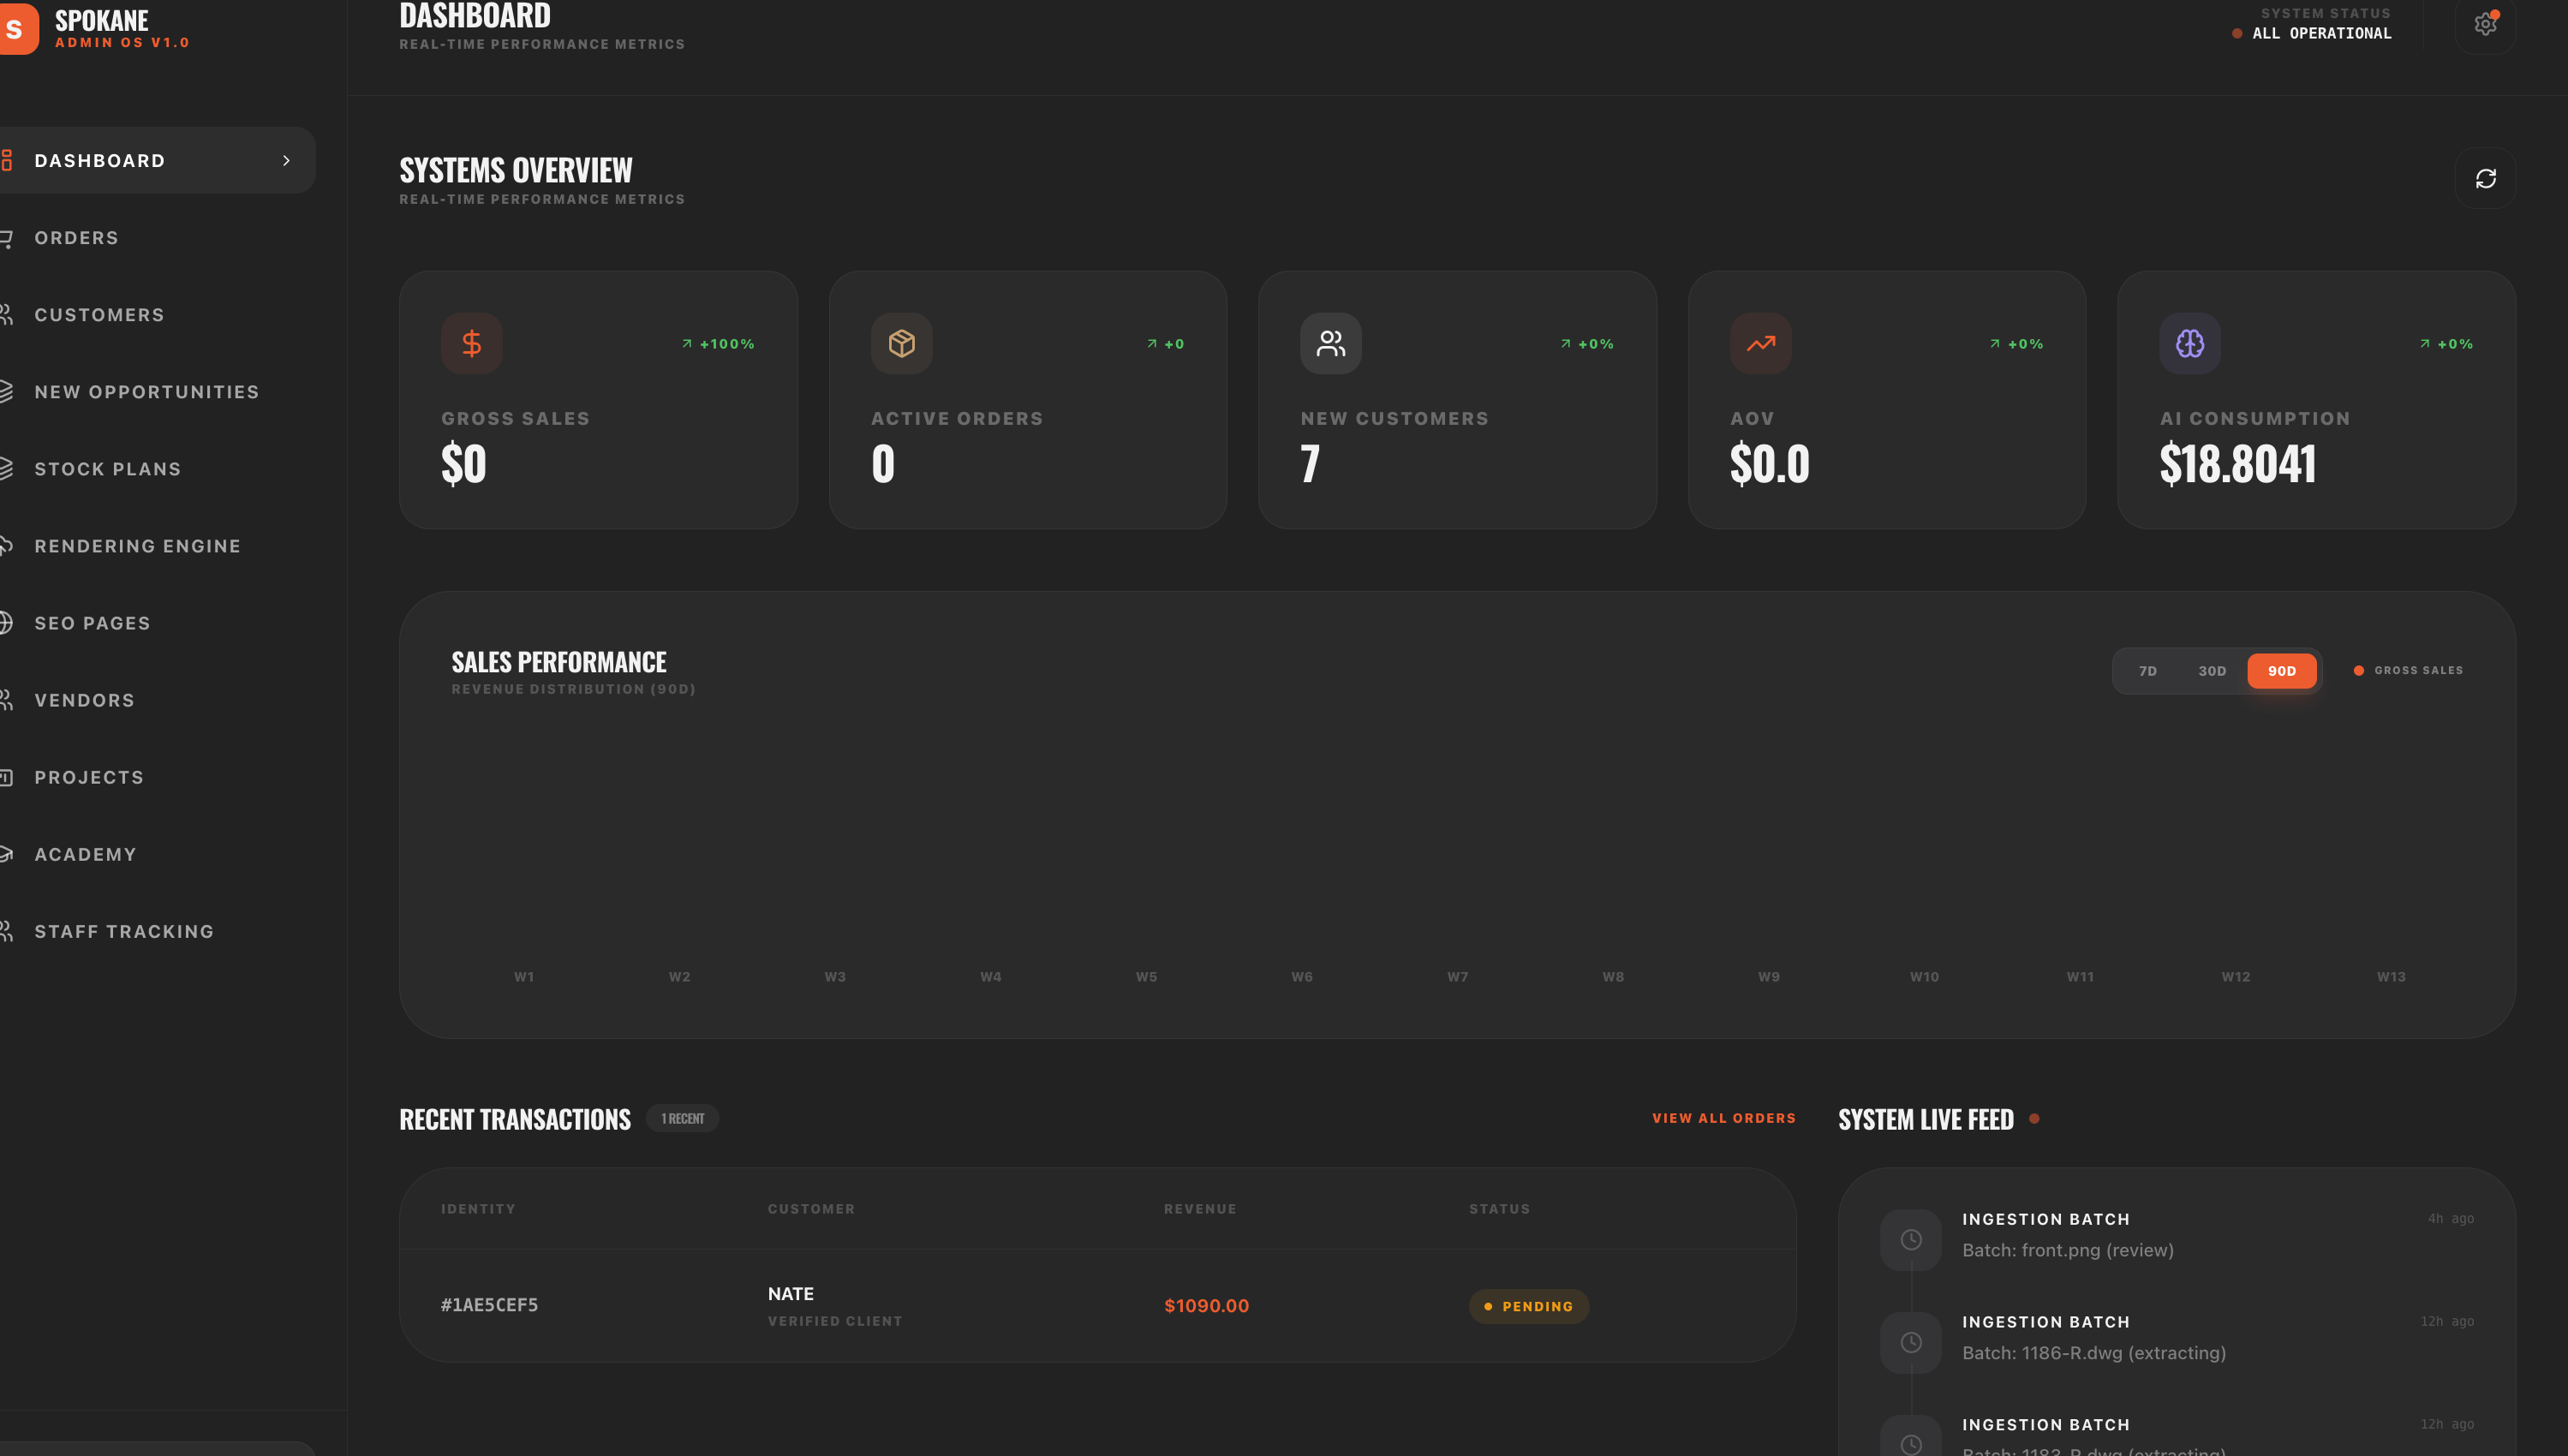The width and height of the screenshot is (2568, 1456).
Task: Click the Academy graduation cap icon
Action: 5,854
